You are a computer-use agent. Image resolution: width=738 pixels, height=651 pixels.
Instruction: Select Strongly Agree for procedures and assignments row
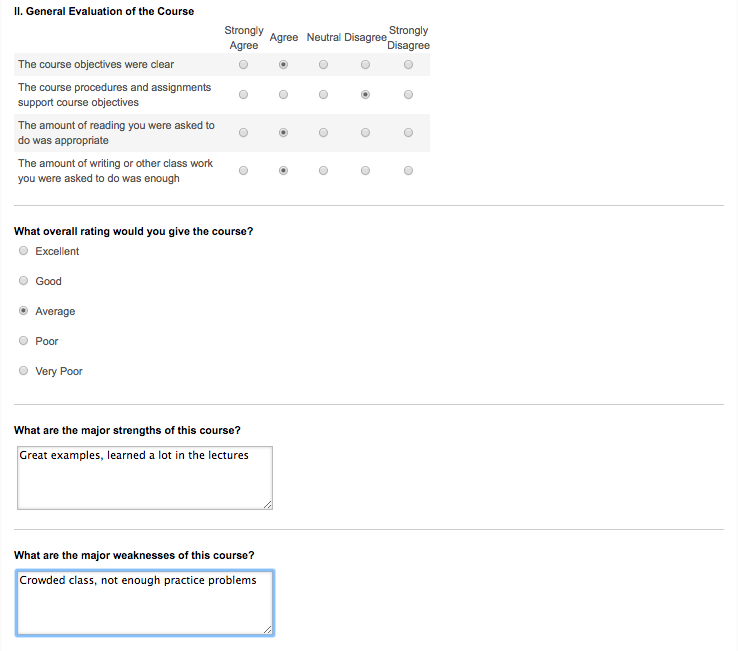[x=243, y=95]
